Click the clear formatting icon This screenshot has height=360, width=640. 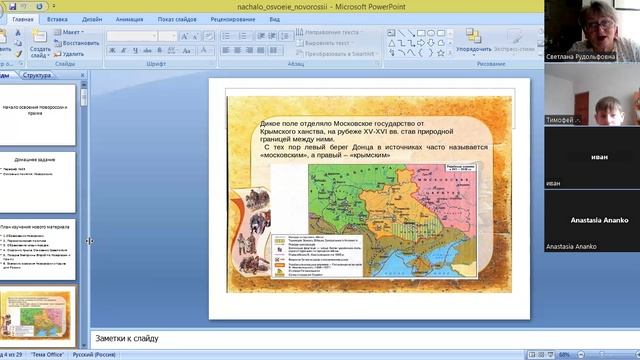click(209, 36)
